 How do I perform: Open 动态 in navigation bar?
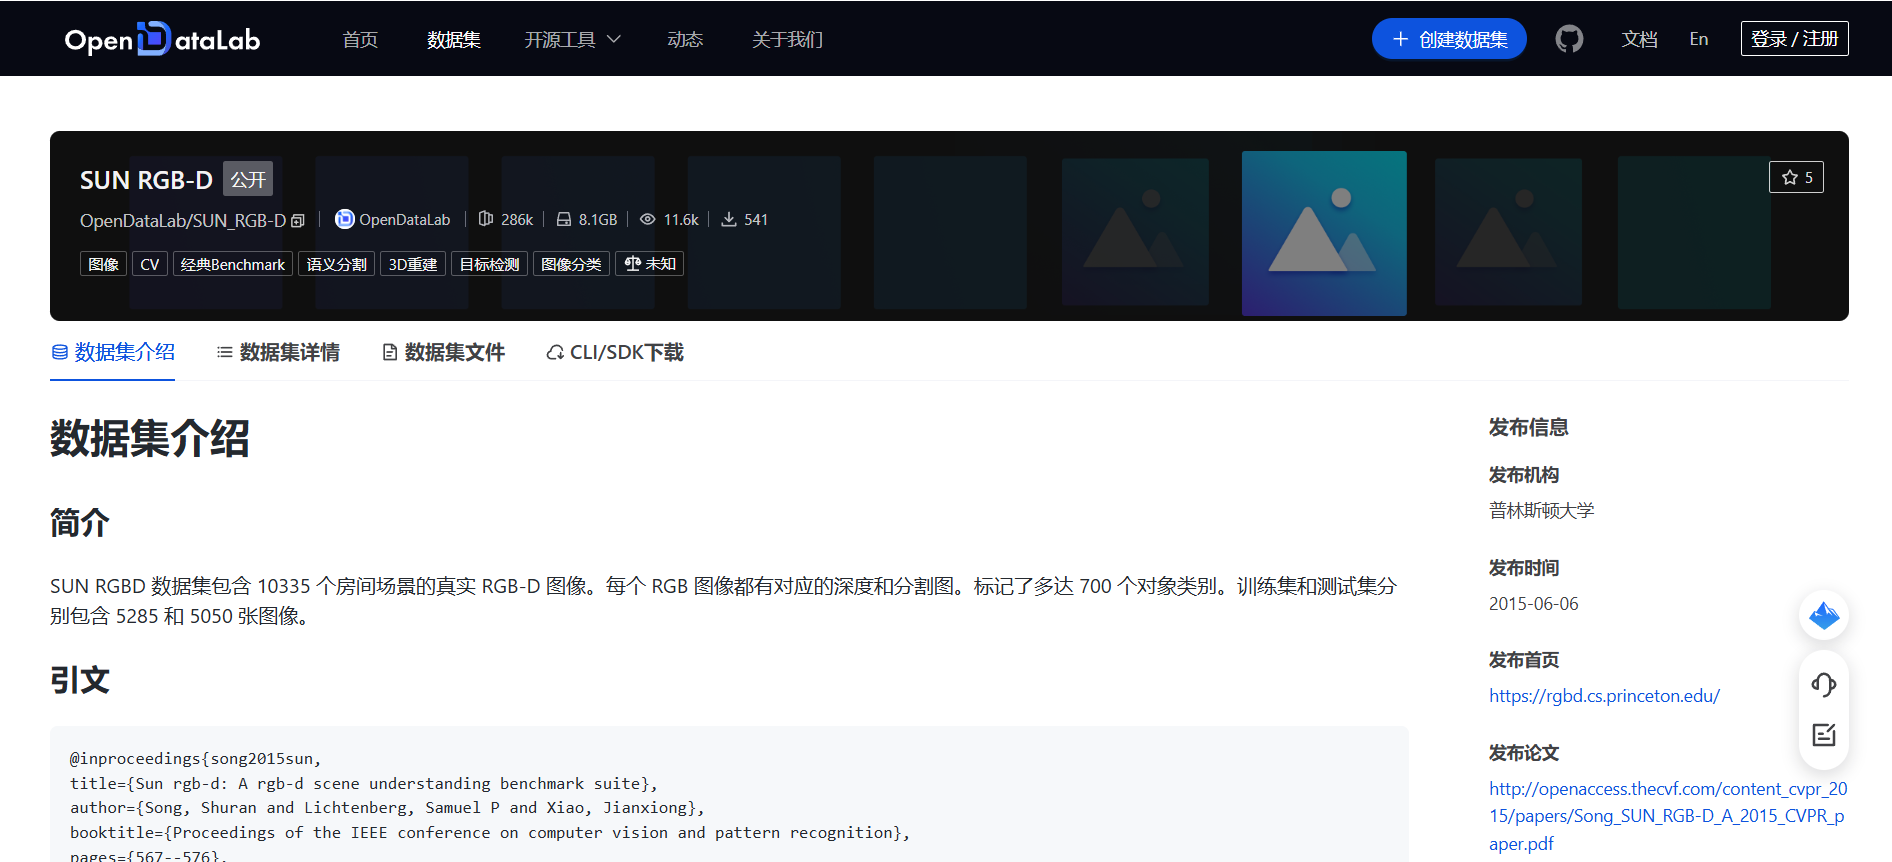click(x=685, y=39)
